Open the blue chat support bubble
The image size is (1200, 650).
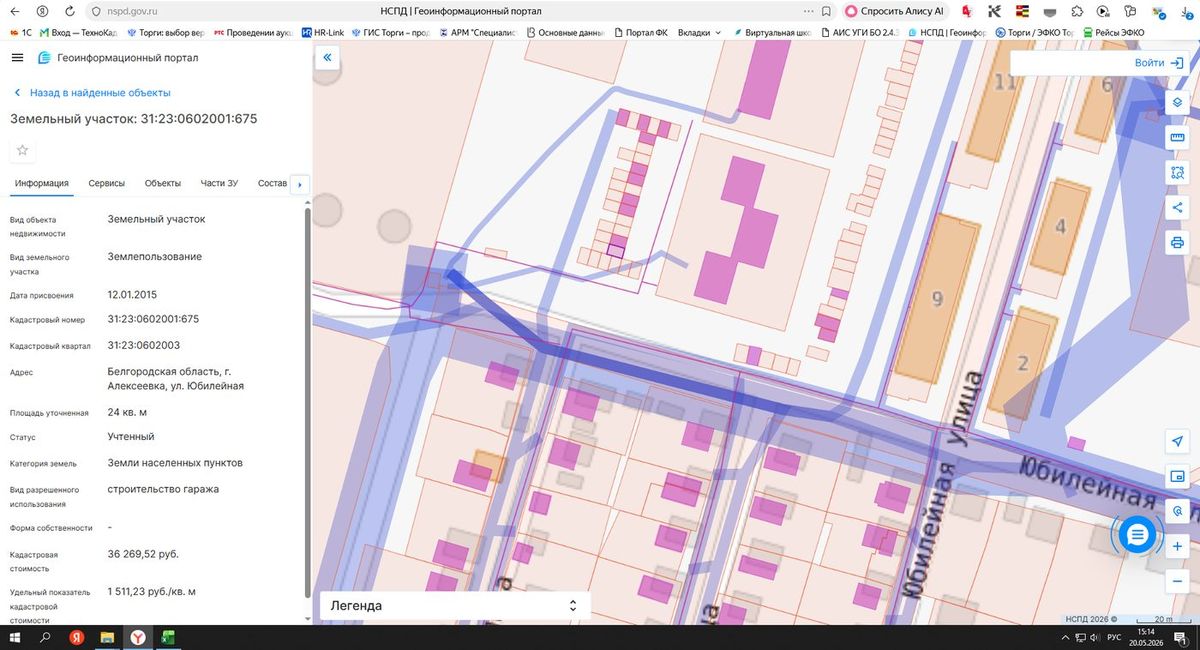(1137, 535)
